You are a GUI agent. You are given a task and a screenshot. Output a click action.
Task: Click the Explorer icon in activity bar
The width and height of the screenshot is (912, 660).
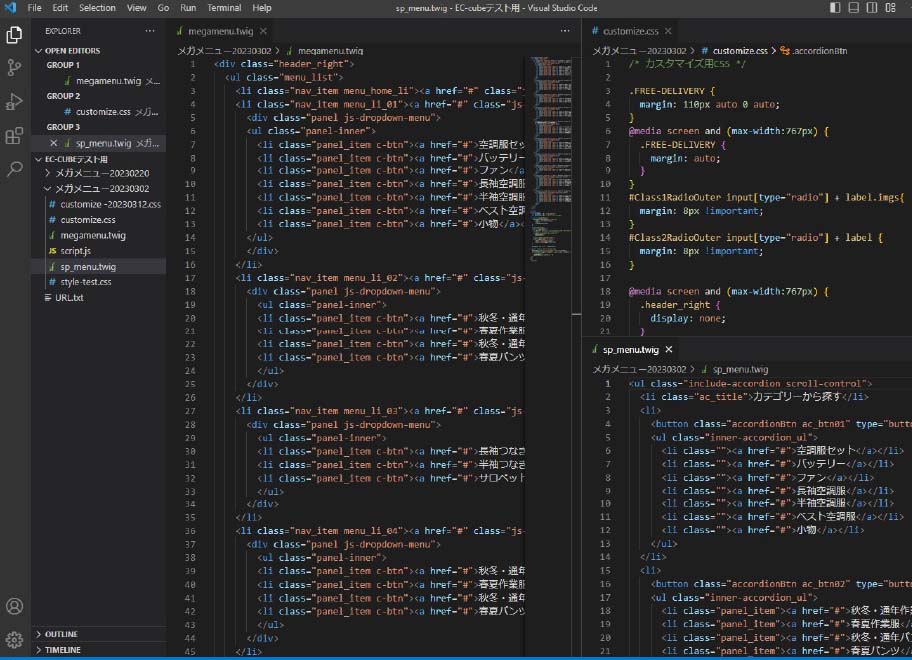pyautogui.click(x=14, y=35)
